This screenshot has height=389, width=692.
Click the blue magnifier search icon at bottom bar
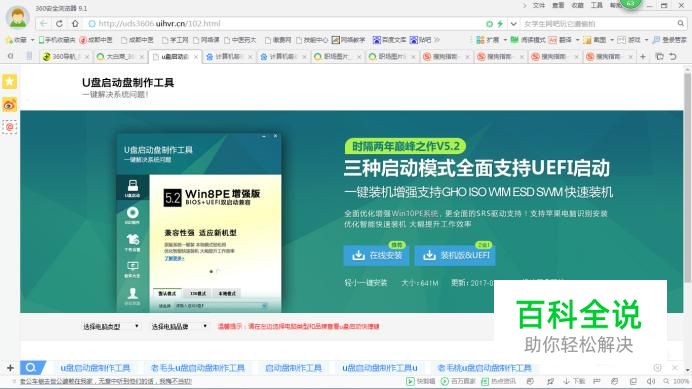coord(32,367)
